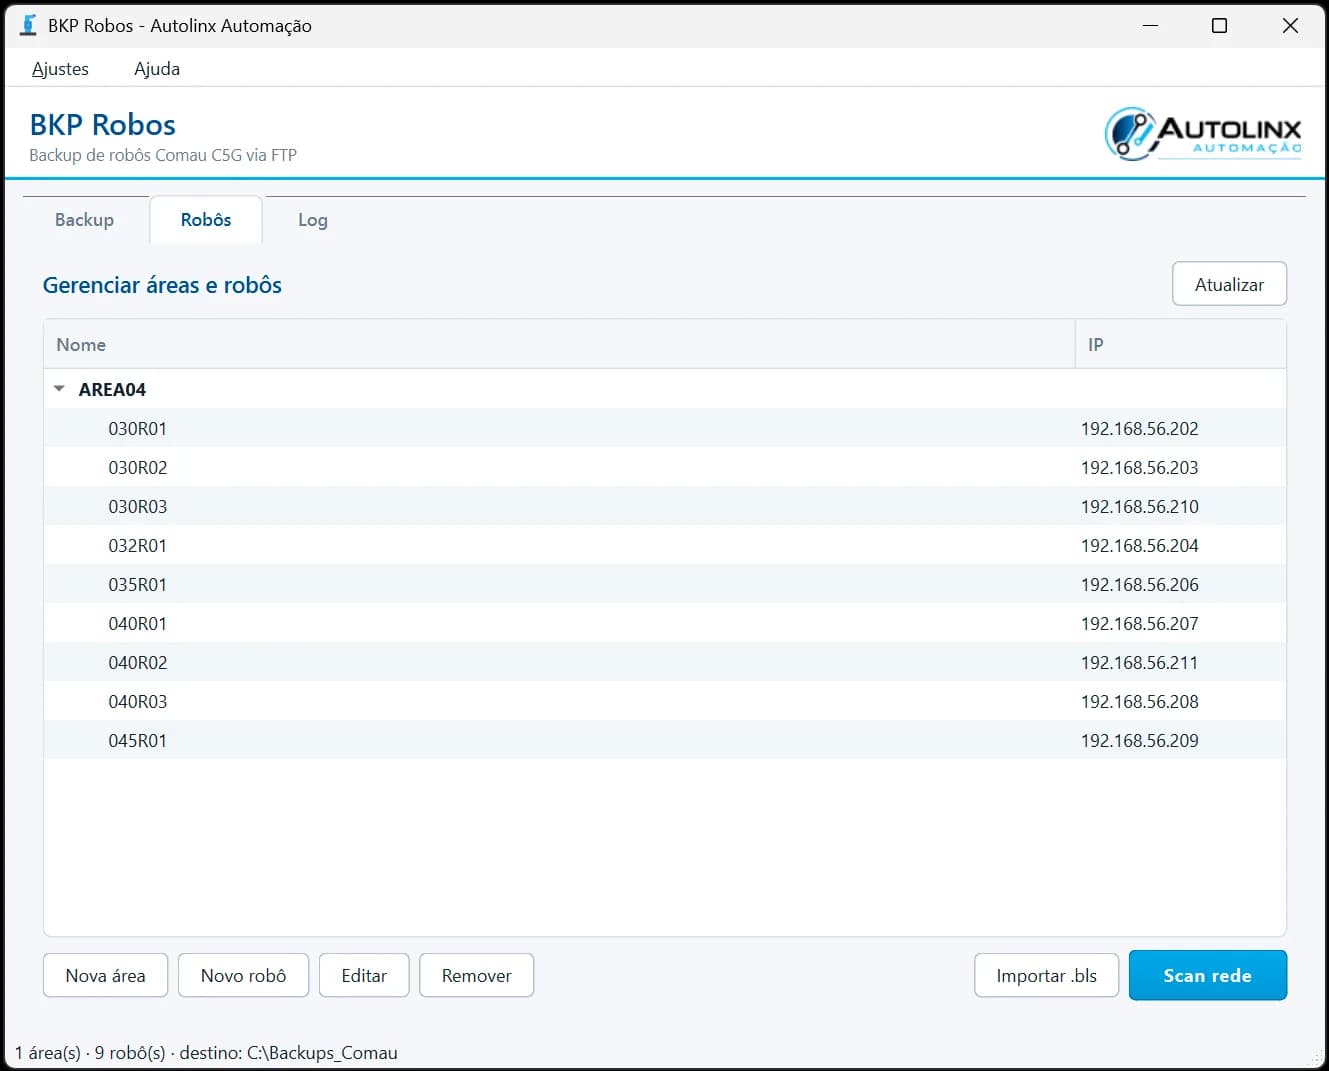Image resolution: width=1329 pixels, height=1071 pixels.
Task: Click IP address 192.168.56.206
Action: click(x=1139, y=584)
